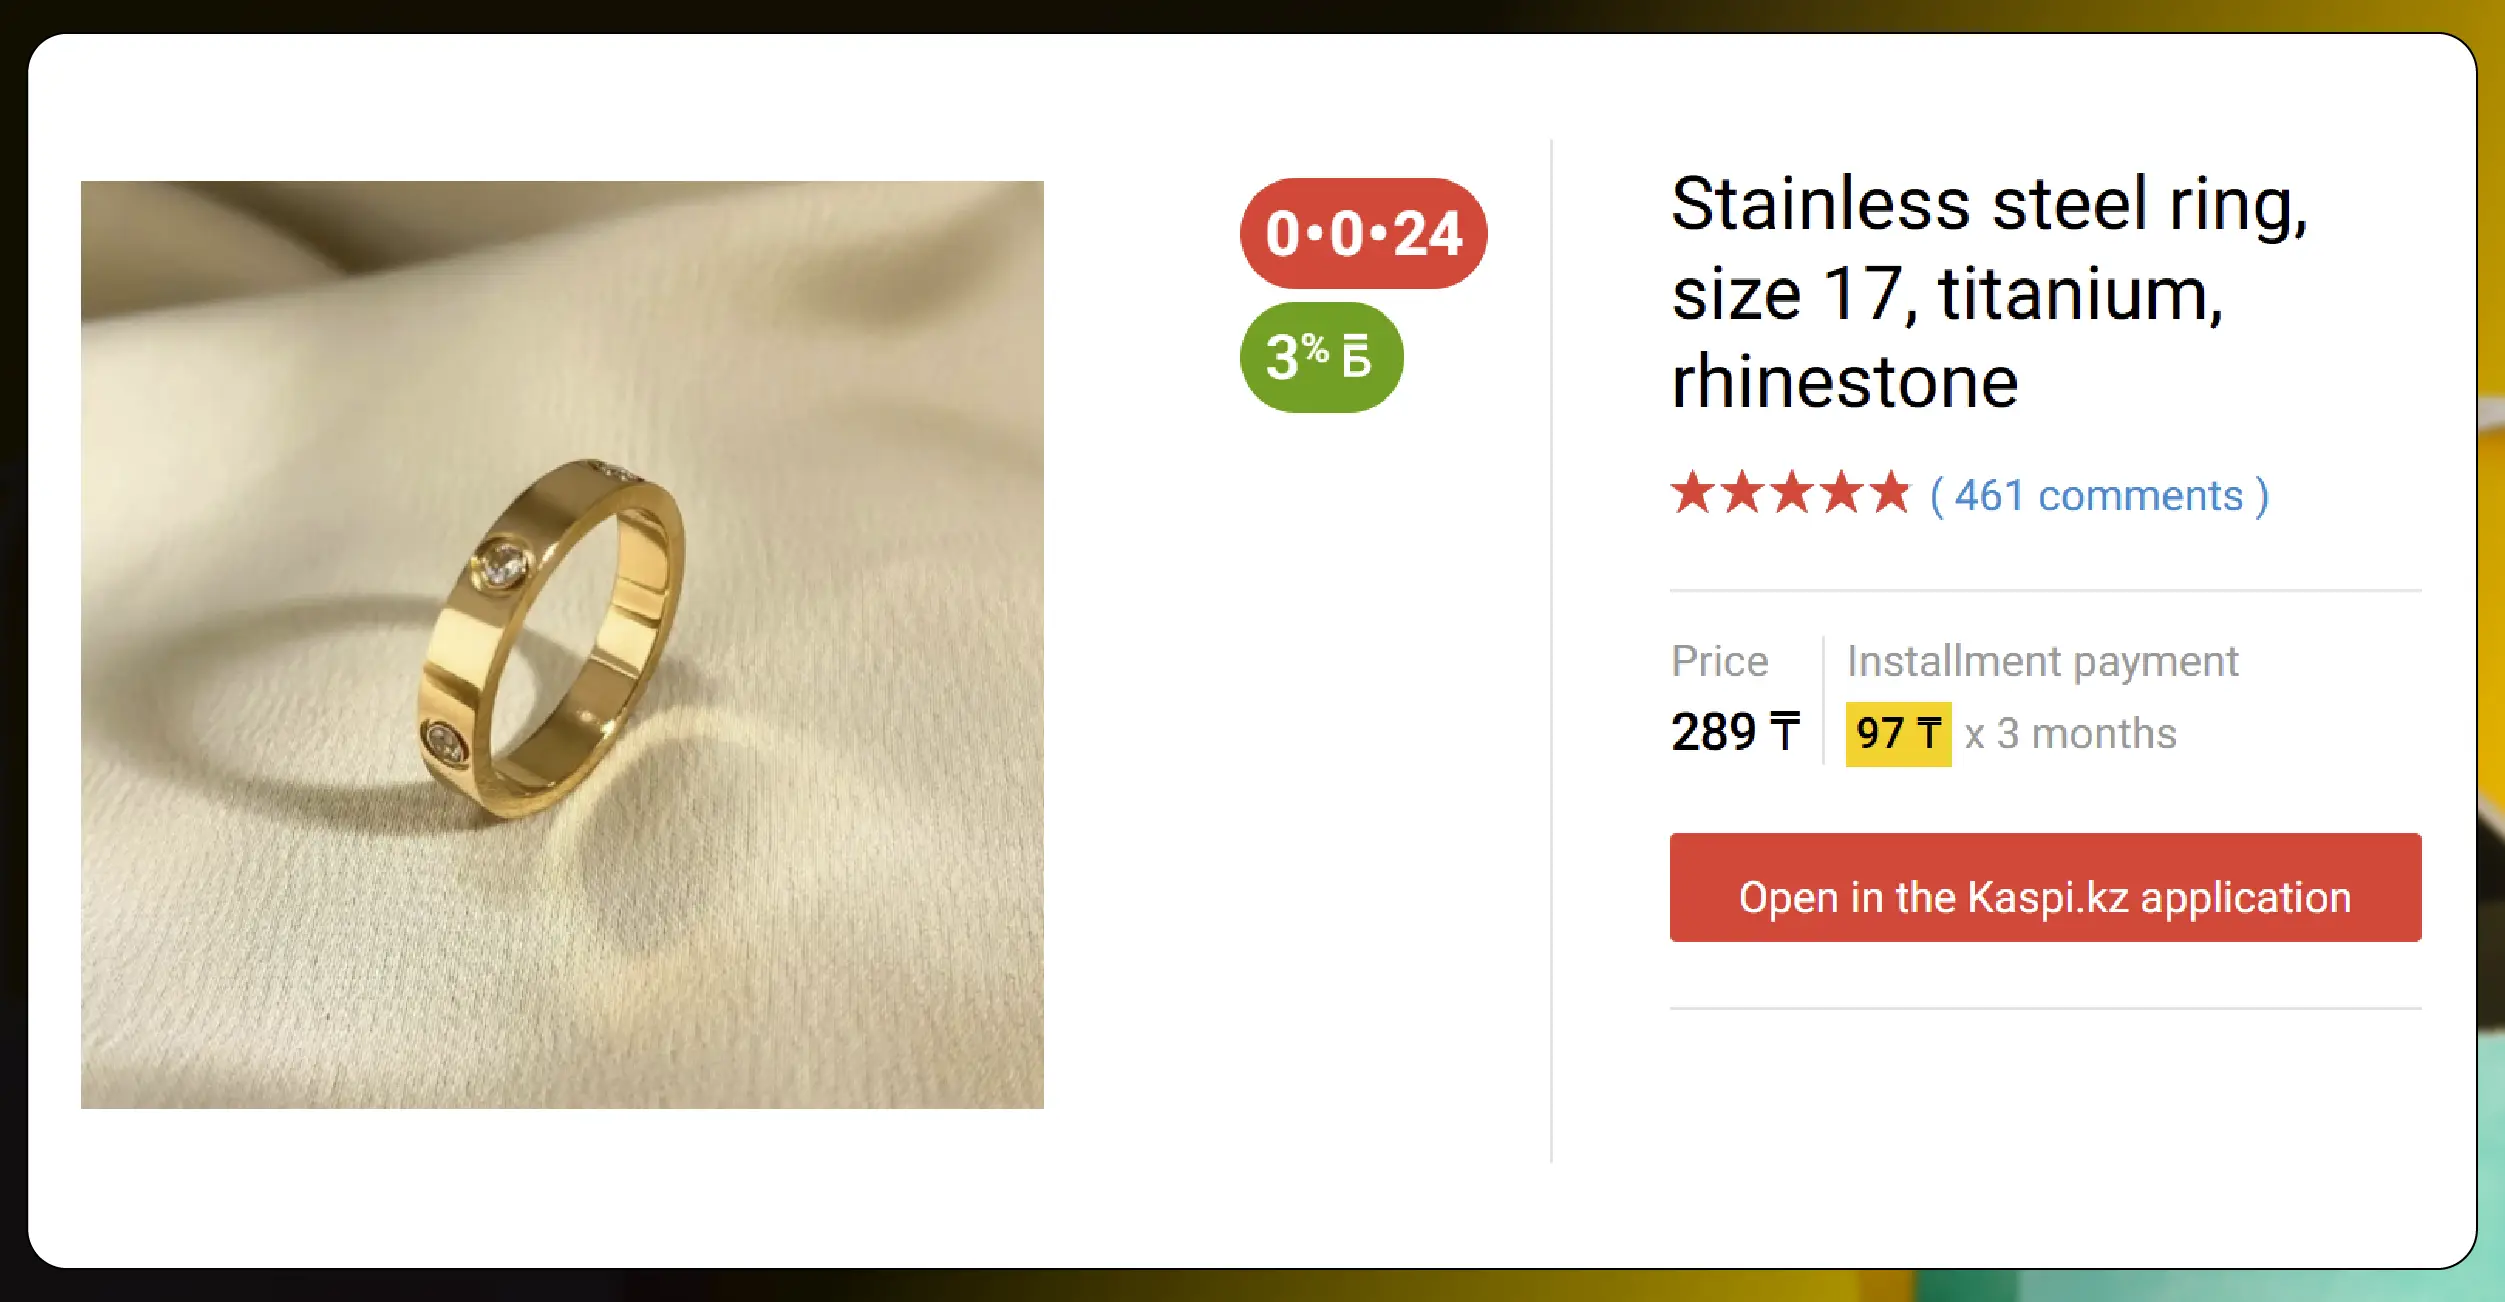Select the yellow 97 ₸ installment amount

1898,734
